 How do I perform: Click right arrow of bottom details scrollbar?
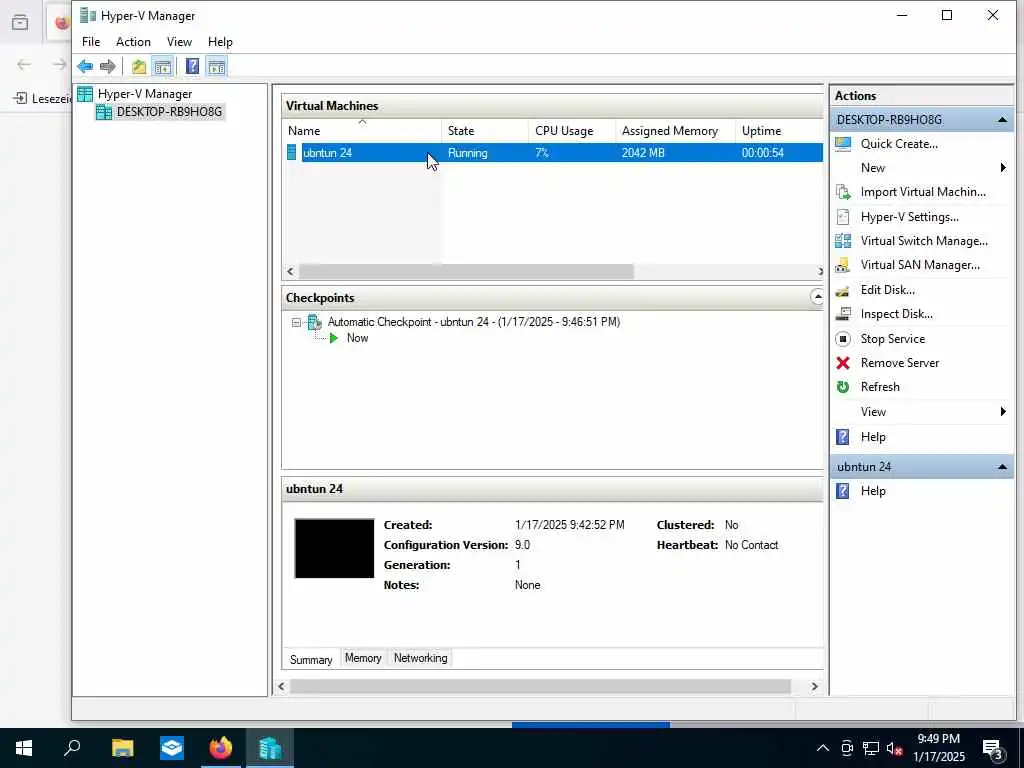click(x=814, y=686)
